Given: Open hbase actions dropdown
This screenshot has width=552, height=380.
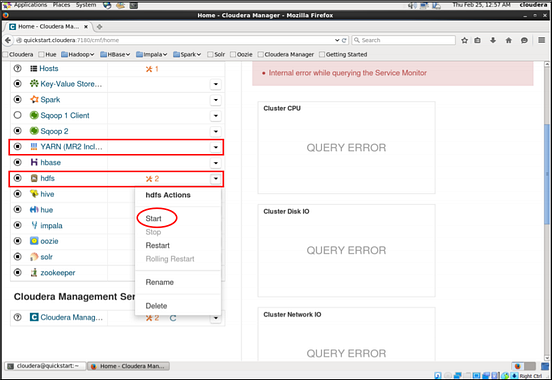Looking at the screenshot, I should [x=215, y=163].
